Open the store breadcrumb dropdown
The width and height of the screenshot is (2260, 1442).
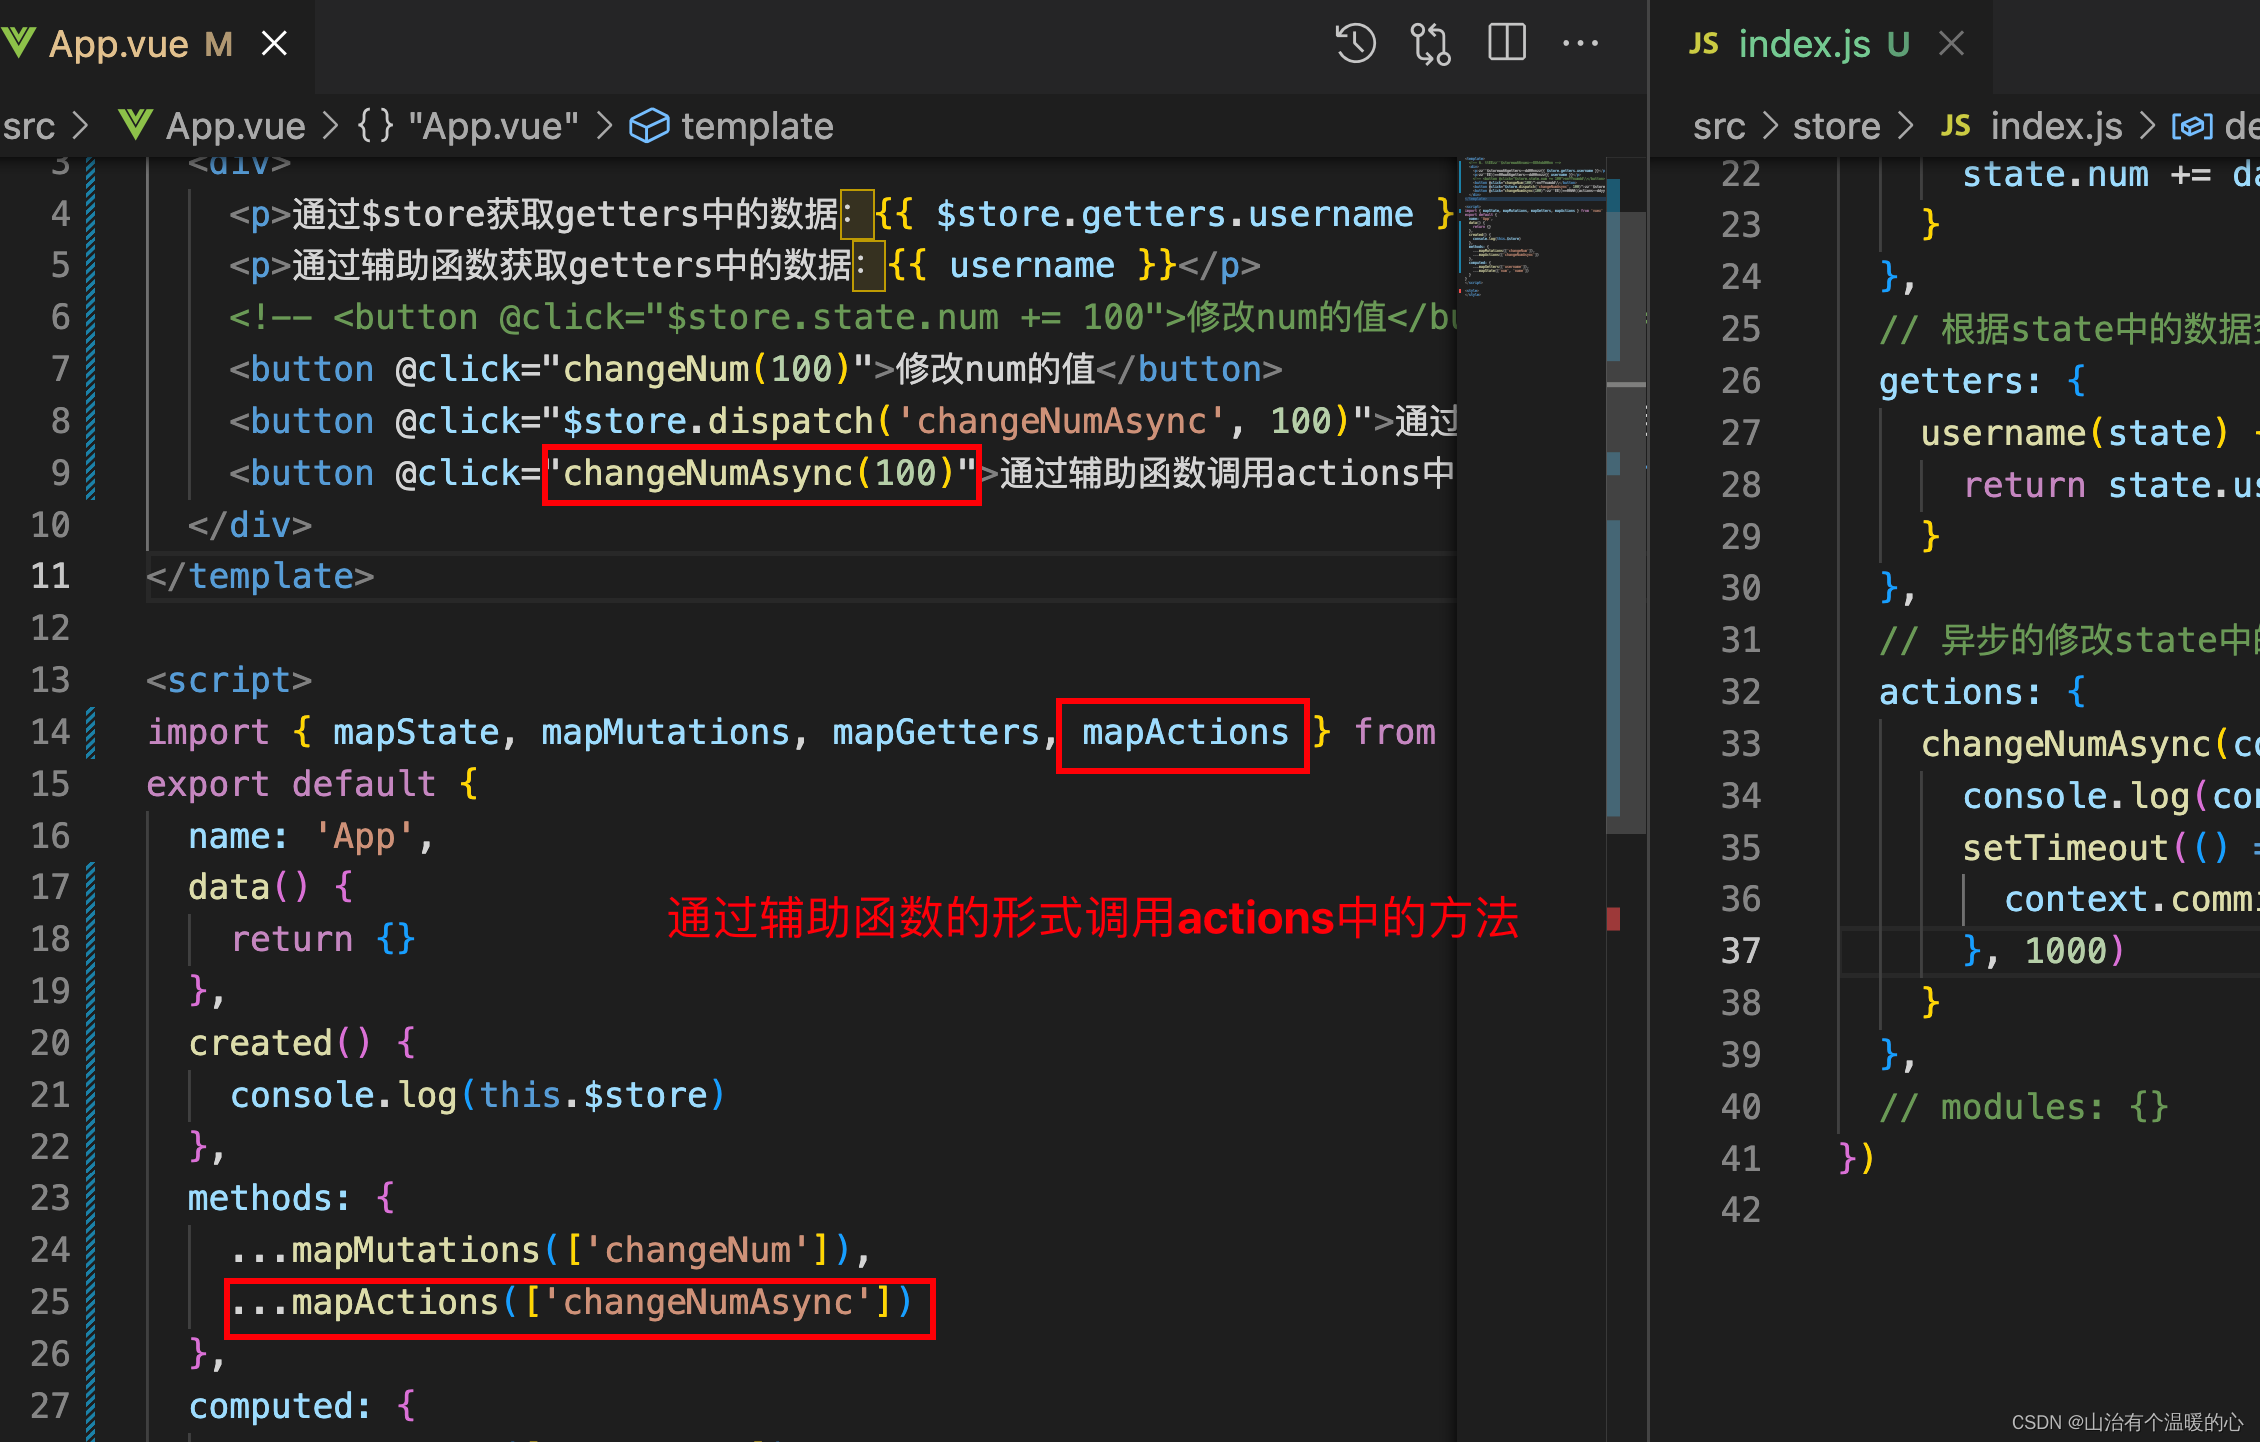1836,126
